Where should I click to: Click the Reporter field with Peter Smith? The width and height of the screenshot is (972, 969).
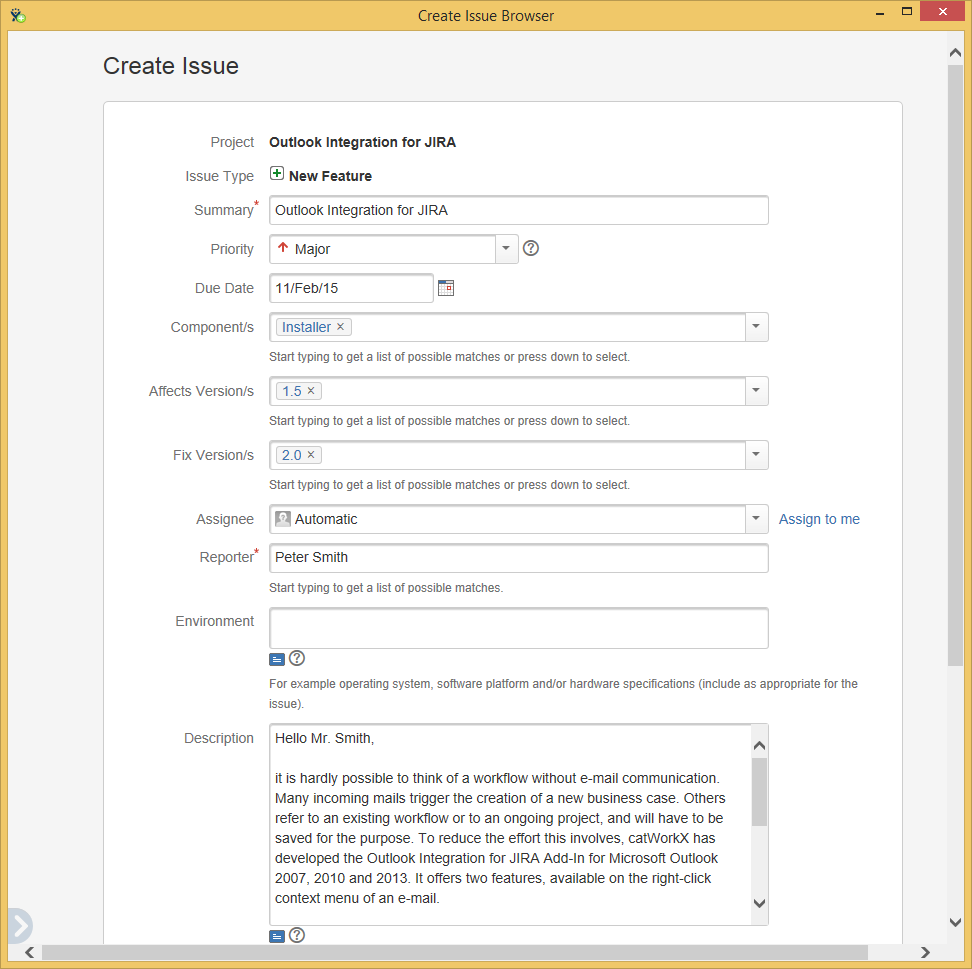click(518, 558)
